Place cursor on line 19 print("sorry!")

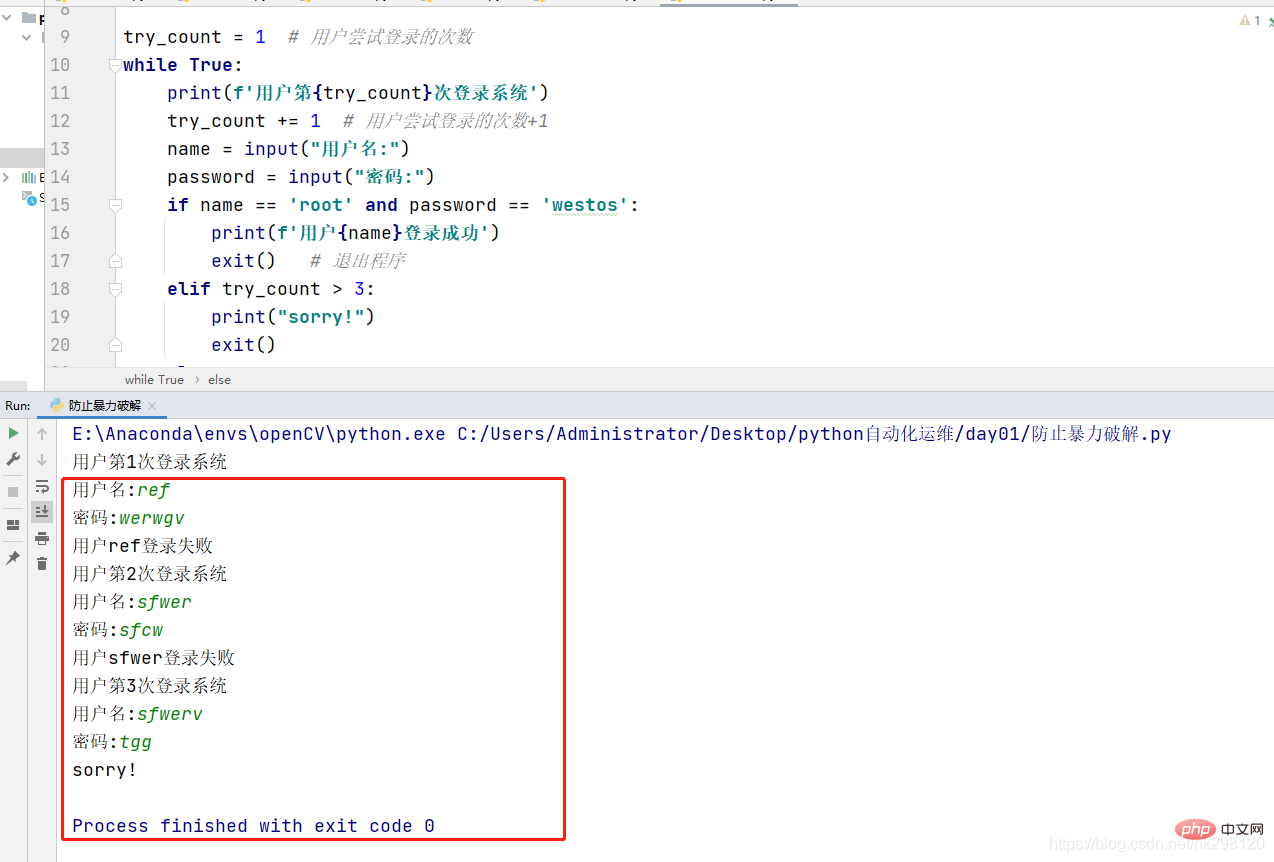coord(292,317)
